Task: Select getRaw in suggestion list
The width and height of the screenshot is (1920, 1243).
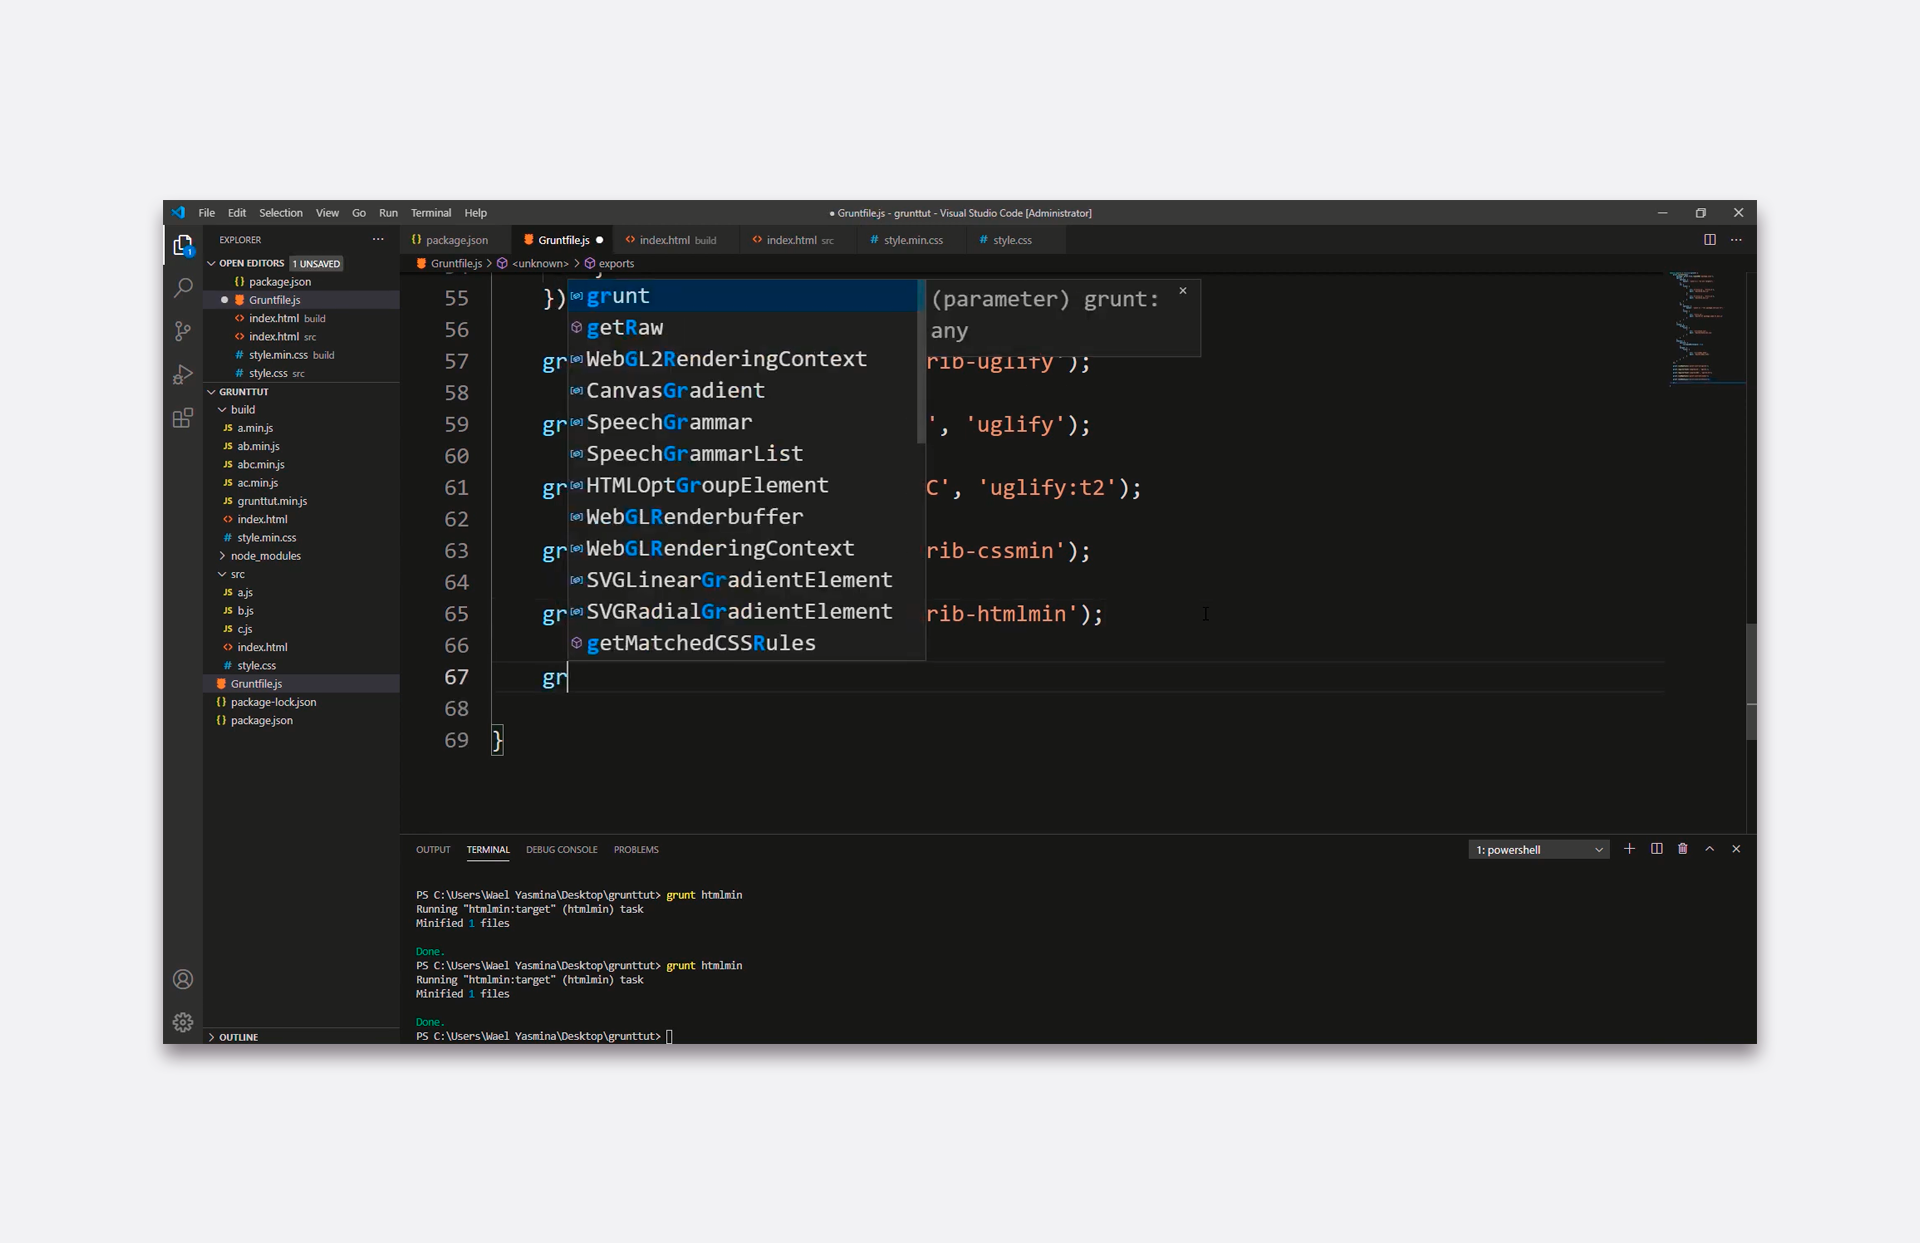Action: click(x=625, y=328)
